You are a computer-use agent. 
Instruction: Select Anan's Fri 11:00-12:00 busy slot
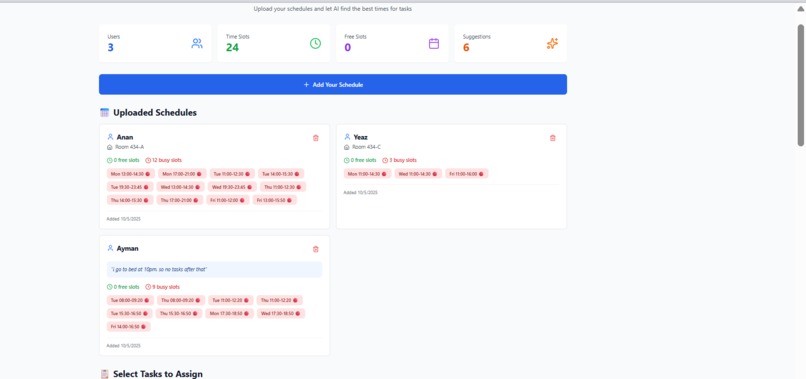point(228,200)
